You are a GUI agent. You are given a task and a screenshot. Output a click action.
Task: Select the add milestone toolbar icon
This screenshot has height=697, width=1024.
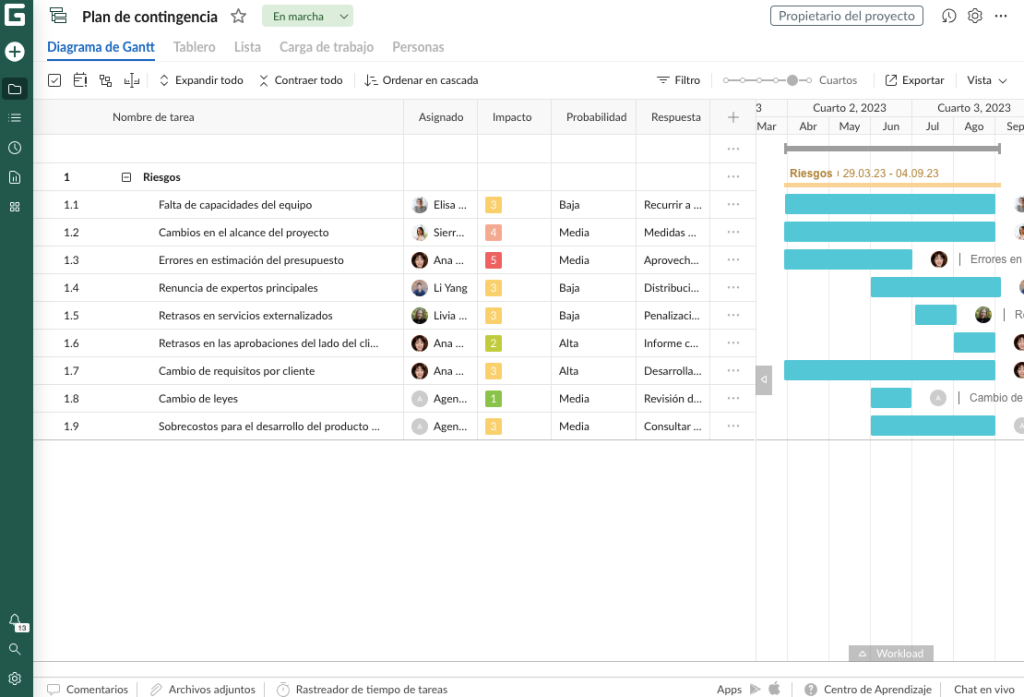(x=80, y=80)
